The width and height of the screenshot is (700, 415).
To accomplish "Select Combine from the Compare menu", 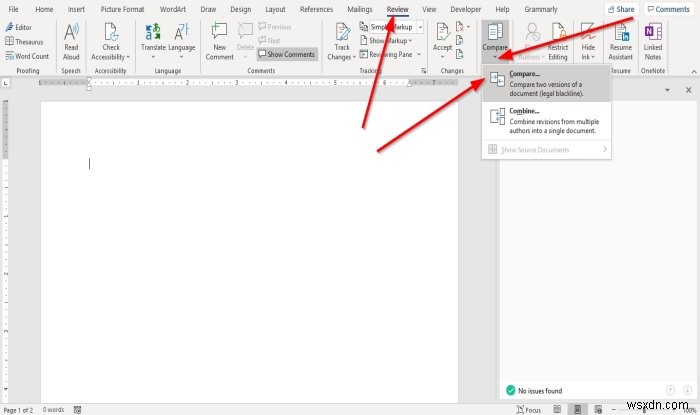I will (x=546, y=120).
